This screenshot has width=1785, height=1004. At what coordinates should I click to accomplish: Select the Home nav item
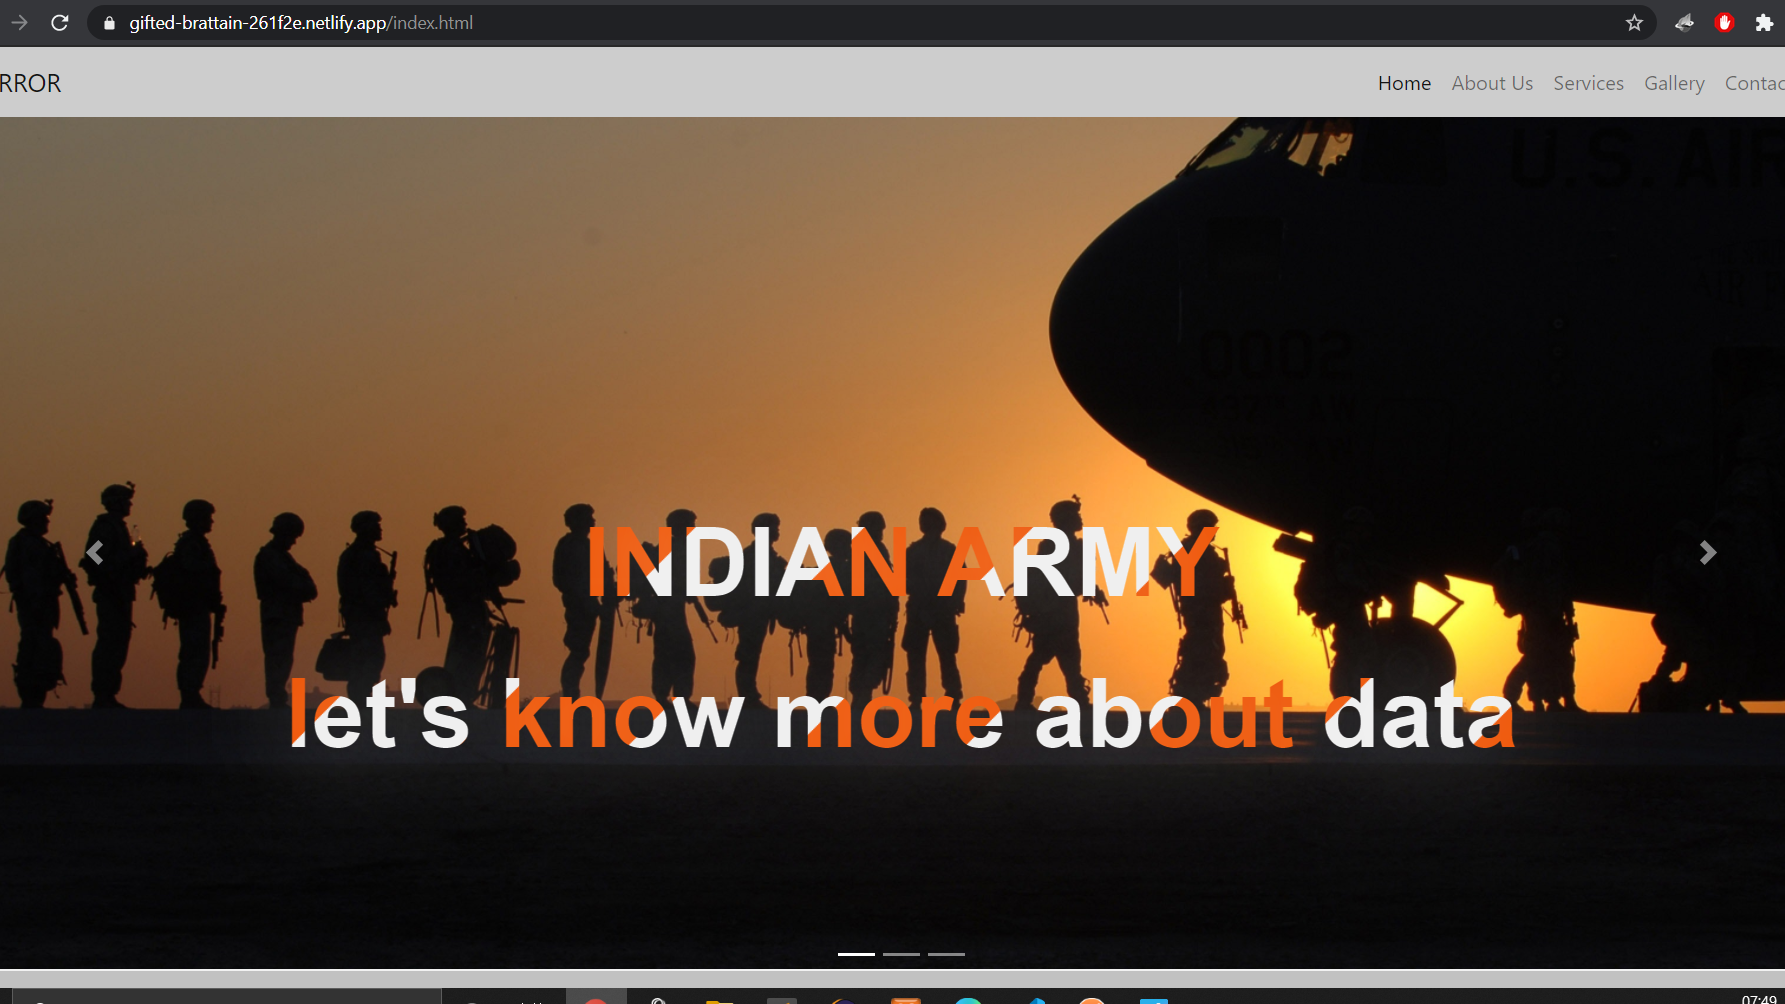1404,83
